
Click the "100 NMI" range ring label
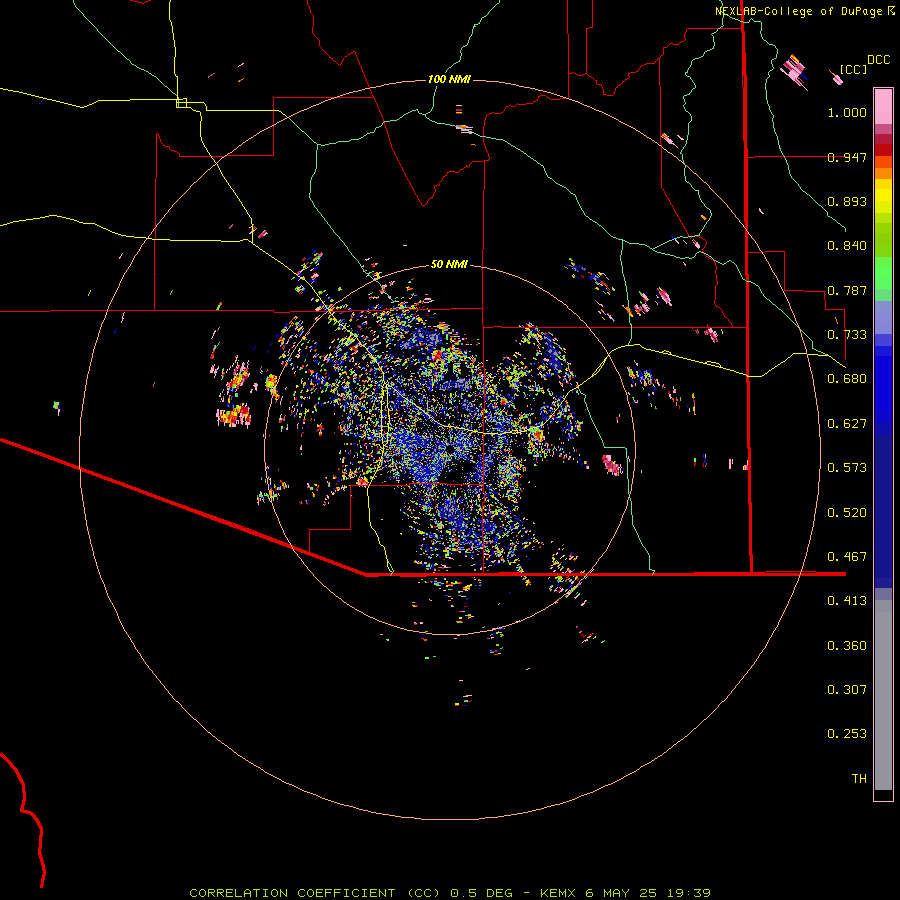click(x=449, y=79)
